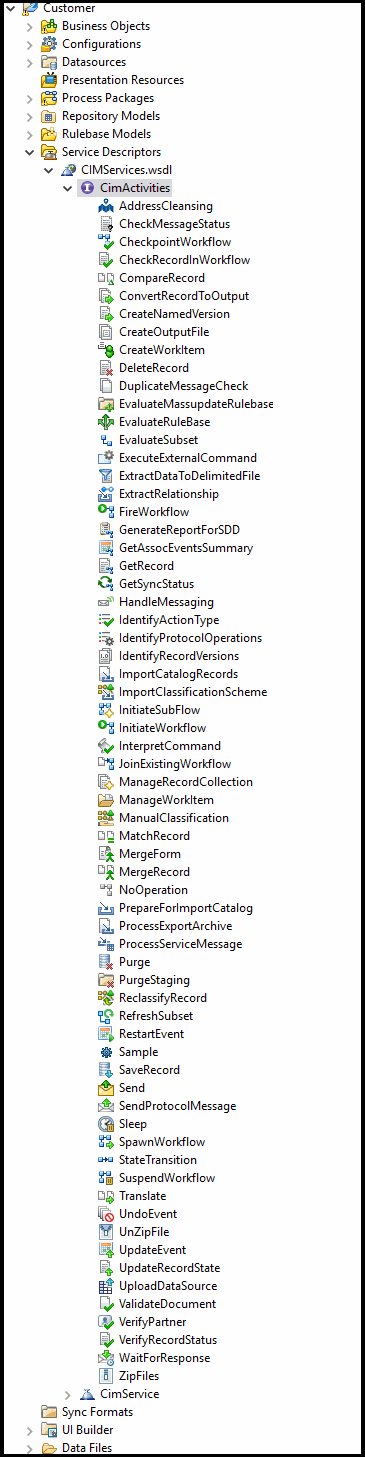Screen dimensions: 365x1457
Task: Collapse the CimActivities node
Action: point(68,188)
